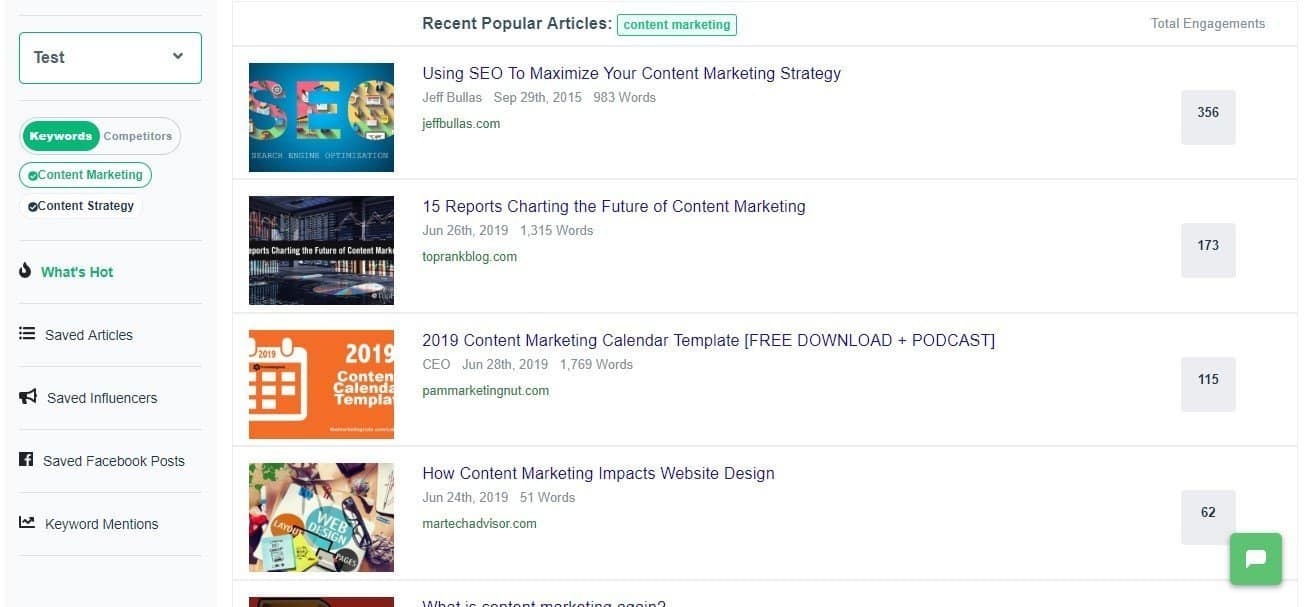Screen dimensions: 1310x607
Task: Click the Saved Influencers megaphone icon
Action: pyautogui.click(x=25, y=398)
